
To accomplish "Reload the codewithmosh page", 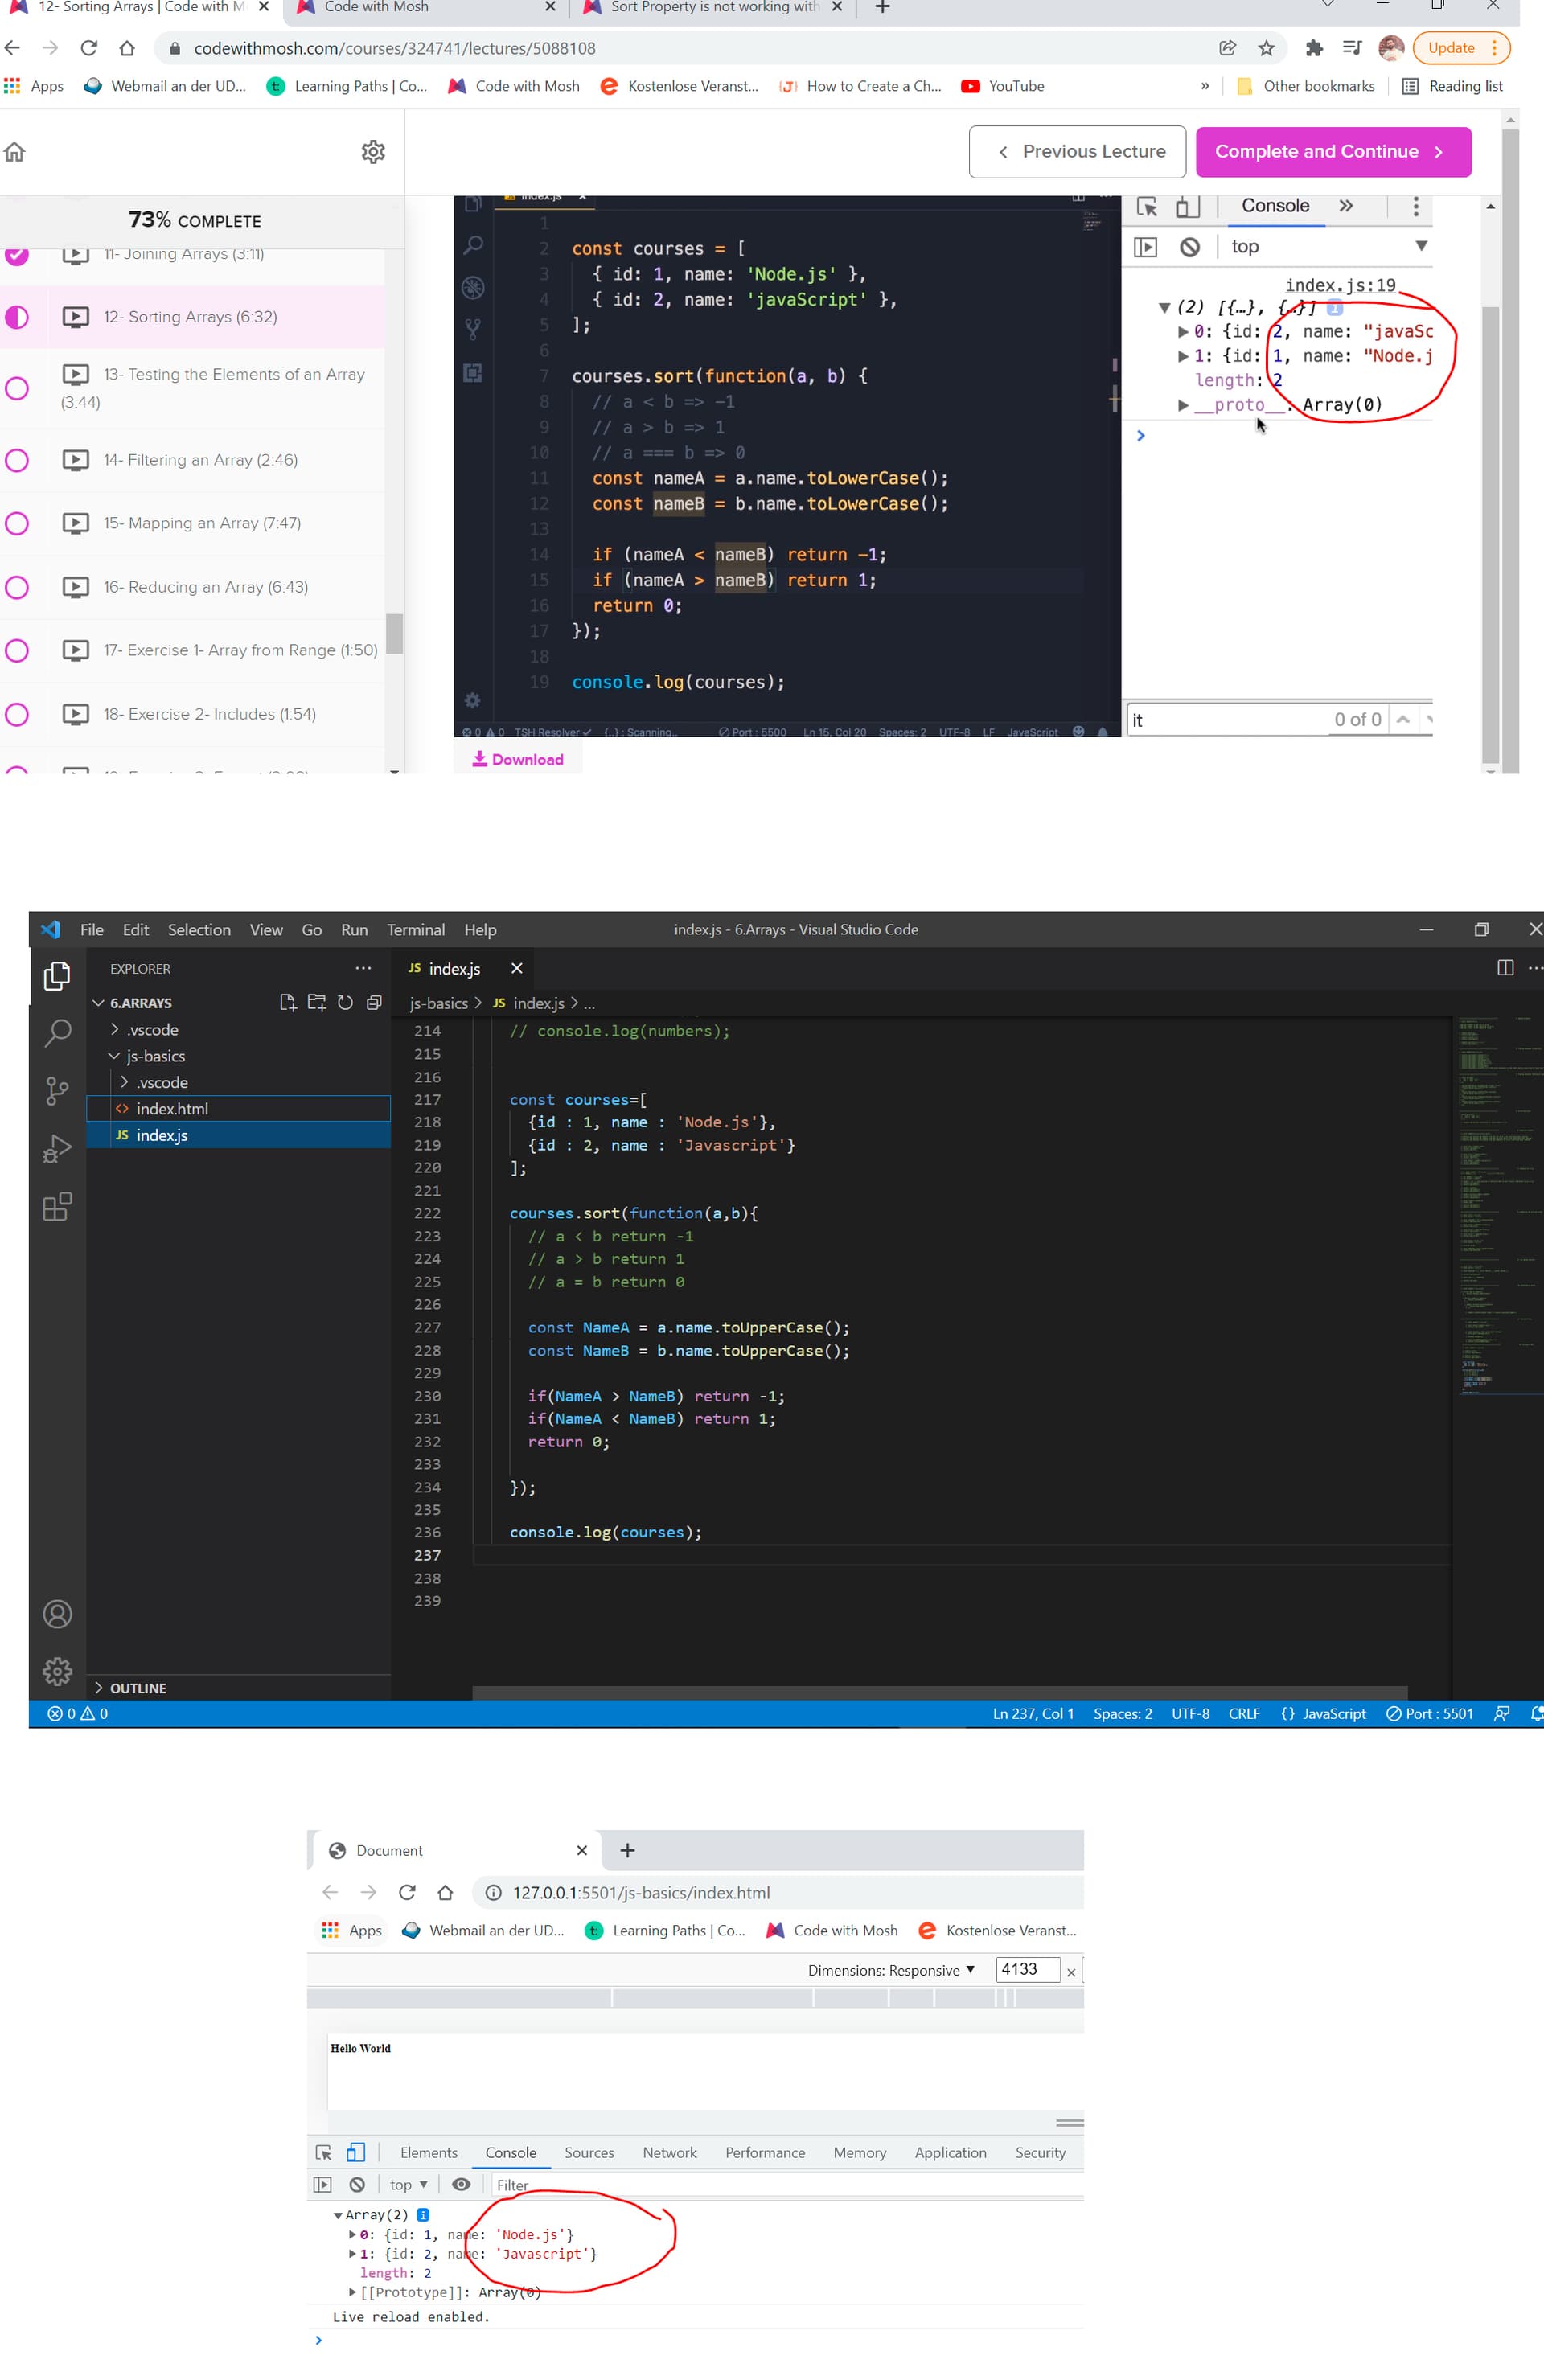I will [x=89, y=48].
